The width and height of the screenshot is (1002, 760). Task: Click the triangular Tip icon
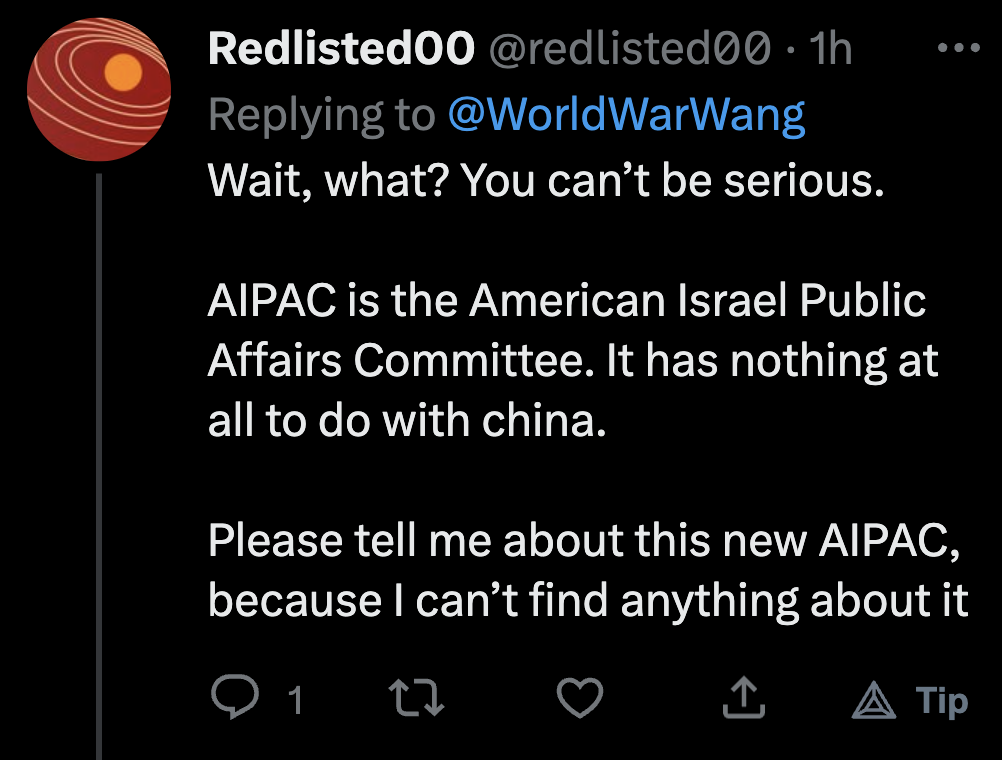coord(873,701)
